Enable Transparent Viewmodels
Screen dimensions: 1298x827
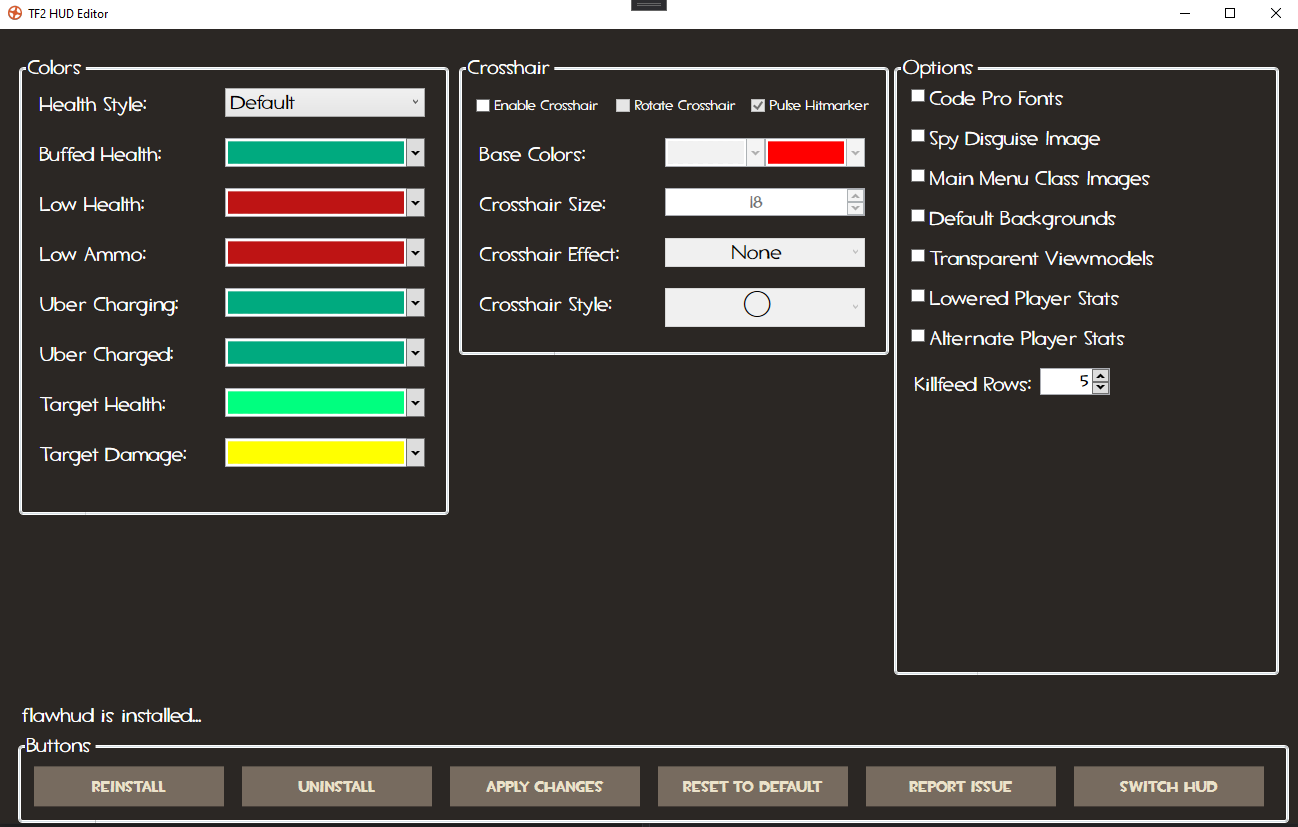click(917, 255)
